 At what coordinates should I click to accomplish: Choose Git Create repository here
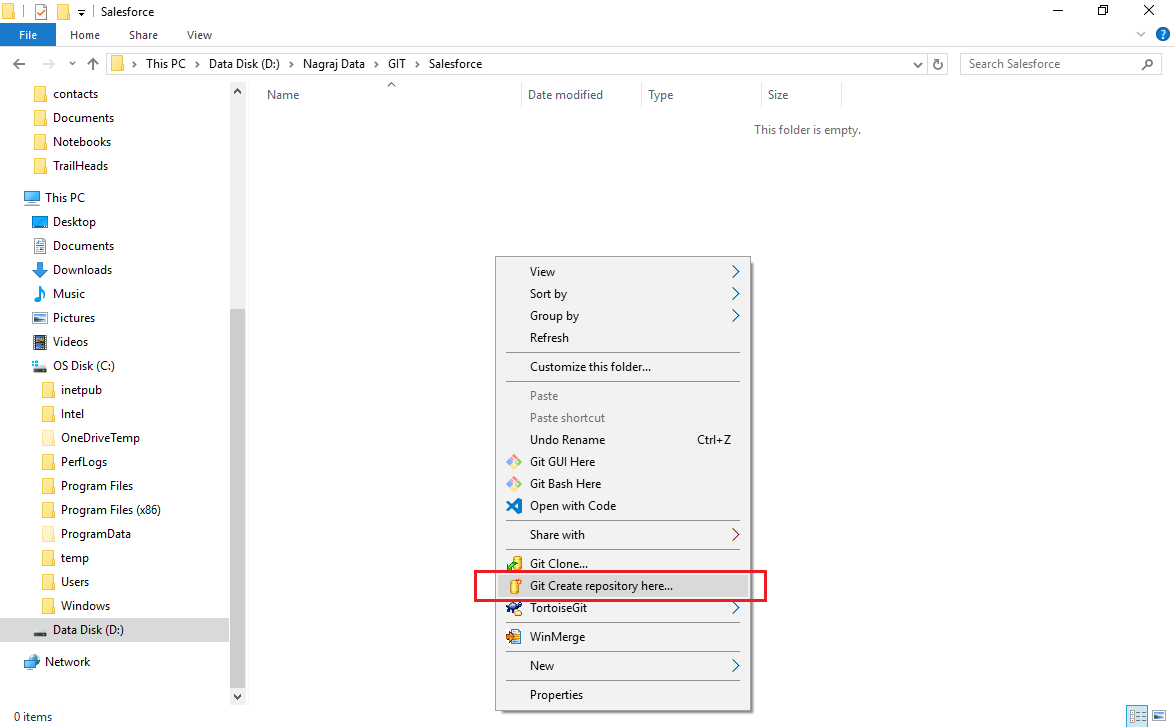[x=622, y=586]
